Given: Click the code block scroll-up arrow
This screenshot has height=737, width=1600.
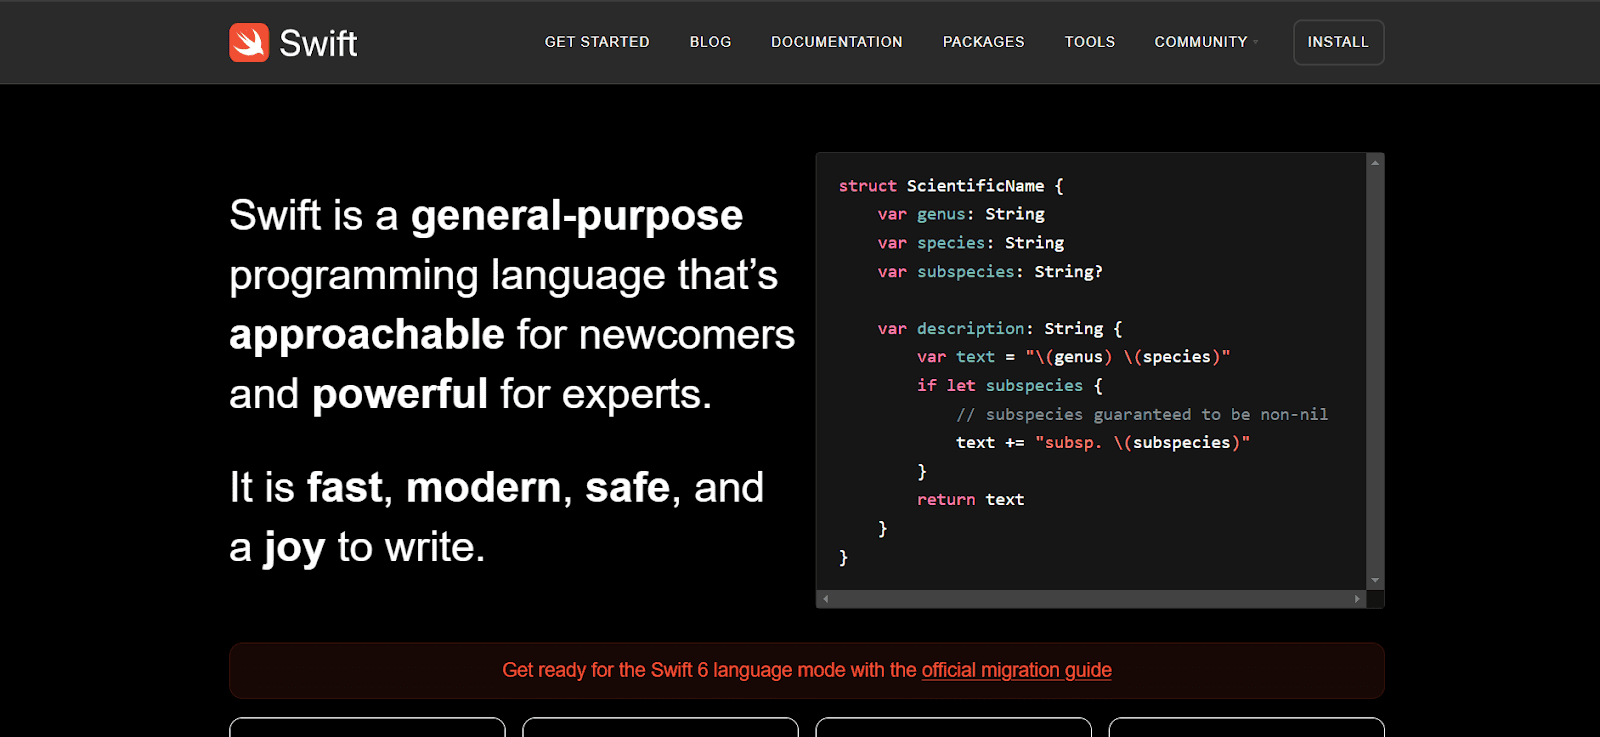Looking at the screenshot, I should pos(1375,162).
